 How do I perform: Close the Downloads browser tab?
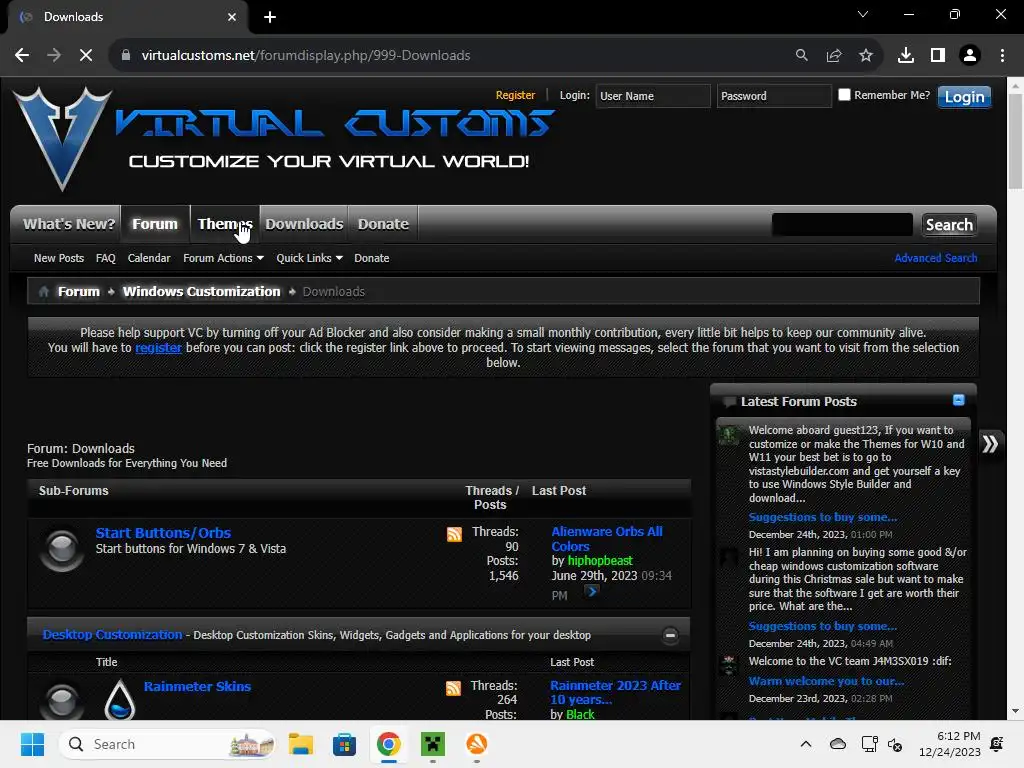[x=232, y=17]
